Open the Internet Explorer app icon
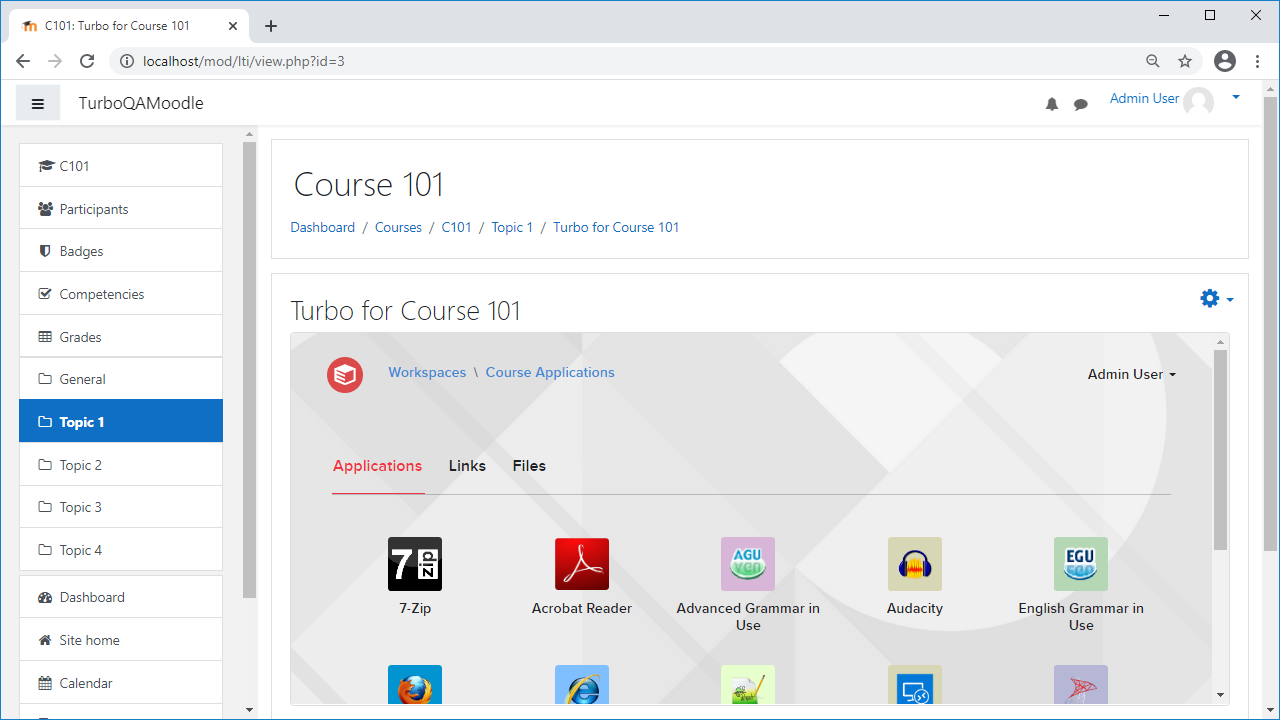1280x720 pixels. pyautogui.click(x=581, y=685)
